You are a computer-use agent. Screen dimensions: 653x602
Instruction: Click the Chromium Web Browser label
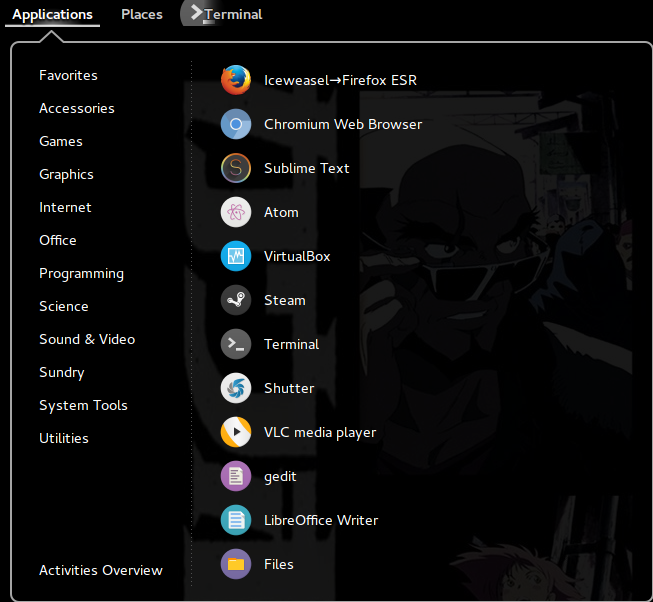tap(343, 124)
